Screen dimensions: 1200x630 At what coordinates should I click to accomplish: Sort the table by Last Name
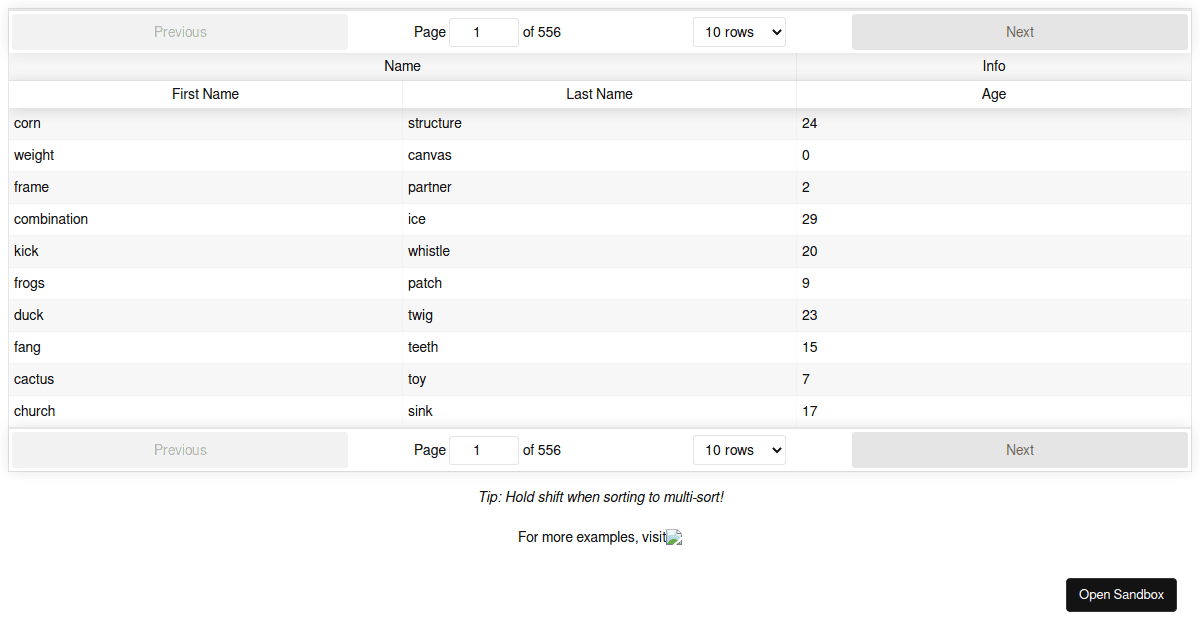tap(599, 94)
